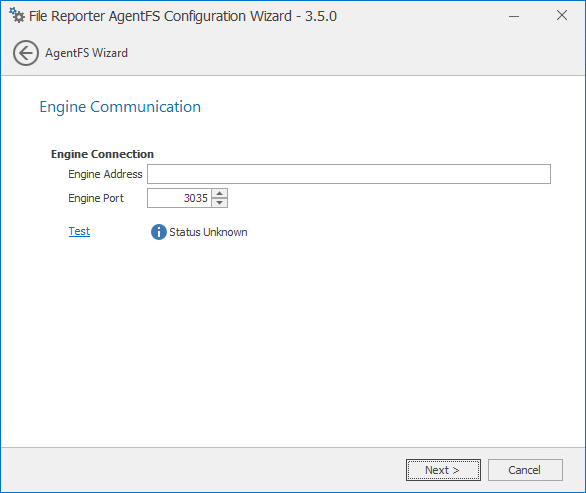Click the blue info status icon
The image size is (586, 493).
pyautogui.click(x=158, y=232)
